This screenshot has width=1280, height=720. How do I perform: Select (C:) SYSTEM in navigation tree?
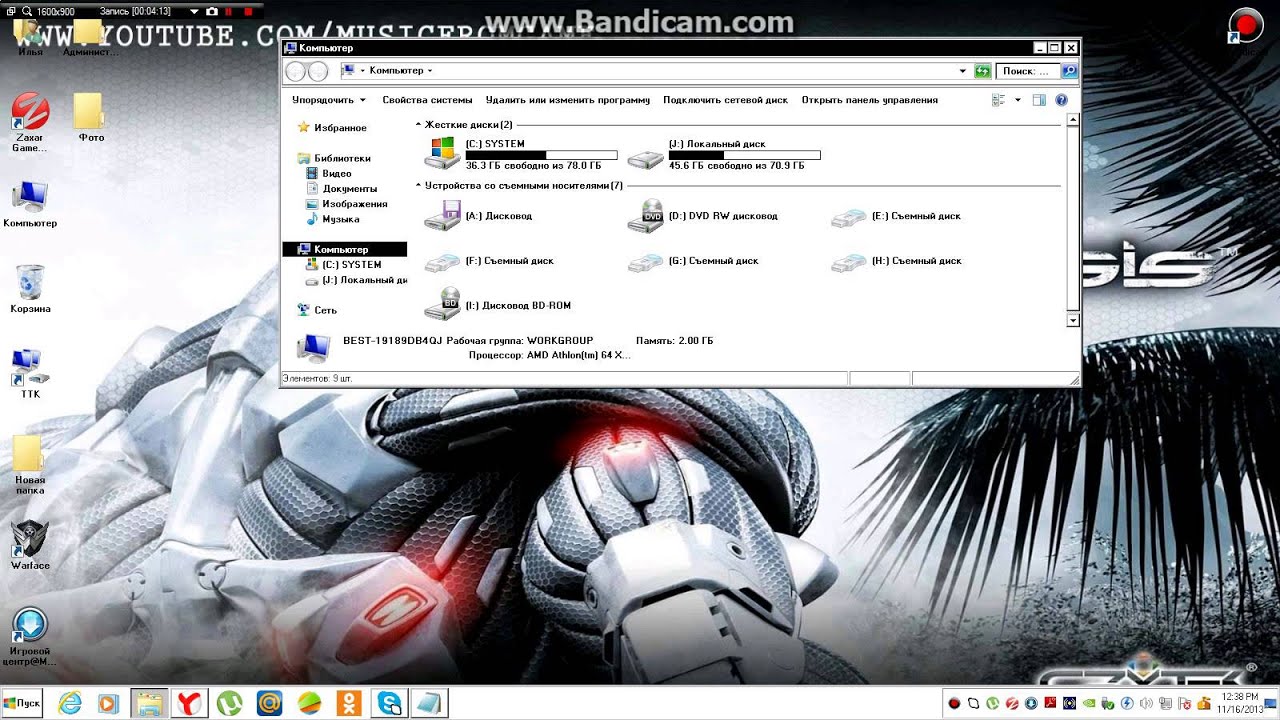point(352,265)
